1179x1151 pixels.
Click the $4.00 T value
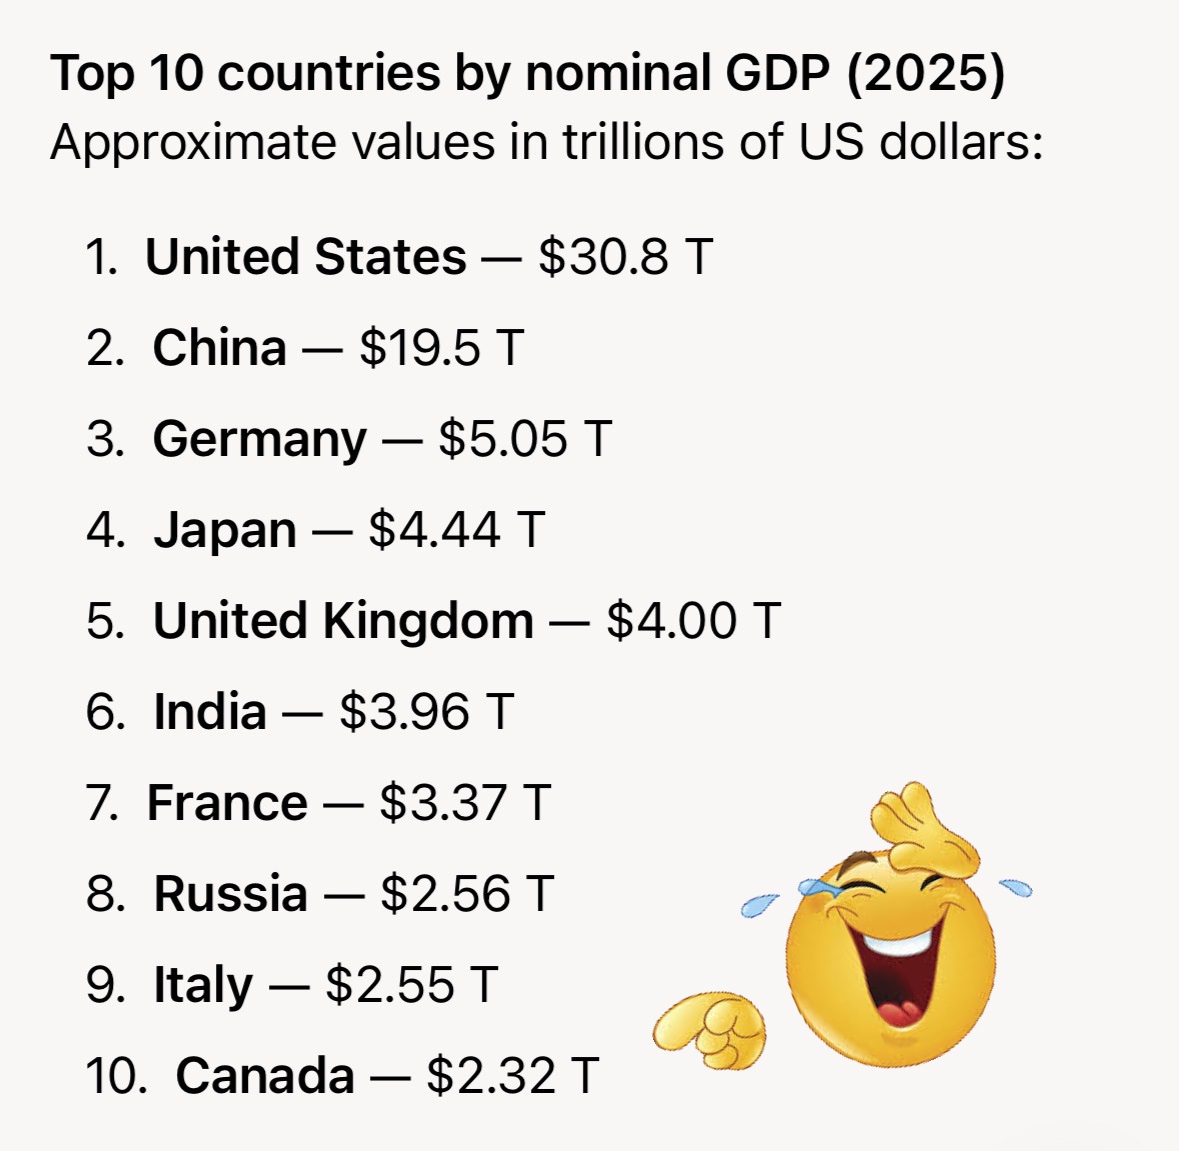click(x=694, y=621)
